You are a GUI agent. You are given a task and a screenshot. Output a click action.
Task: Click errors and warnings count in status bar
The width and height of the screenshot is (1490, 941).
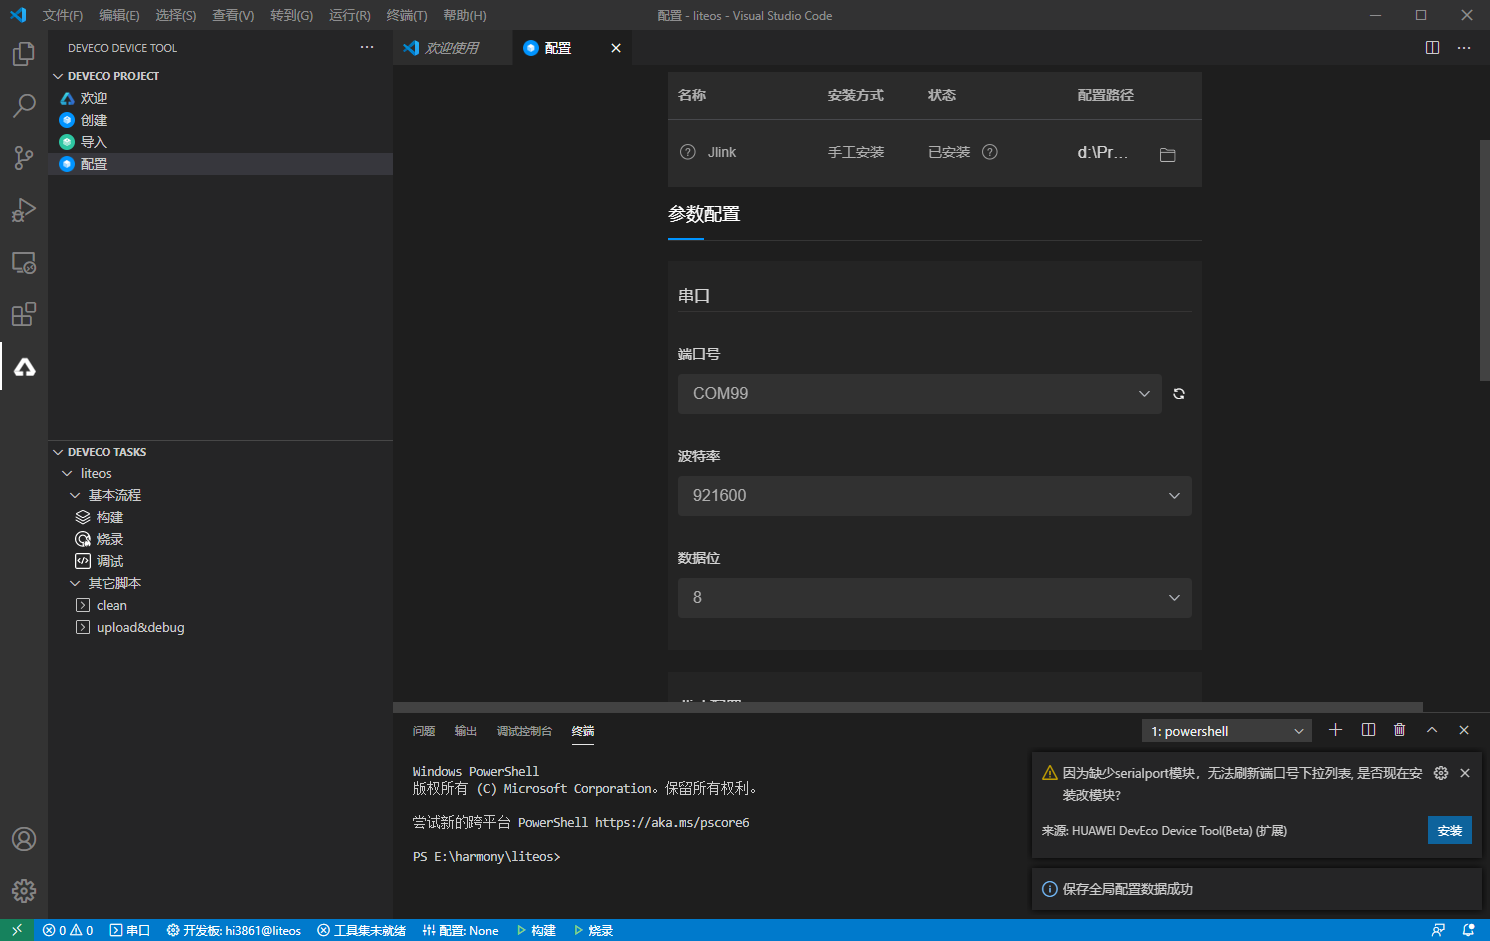click(x=68, y=930)
